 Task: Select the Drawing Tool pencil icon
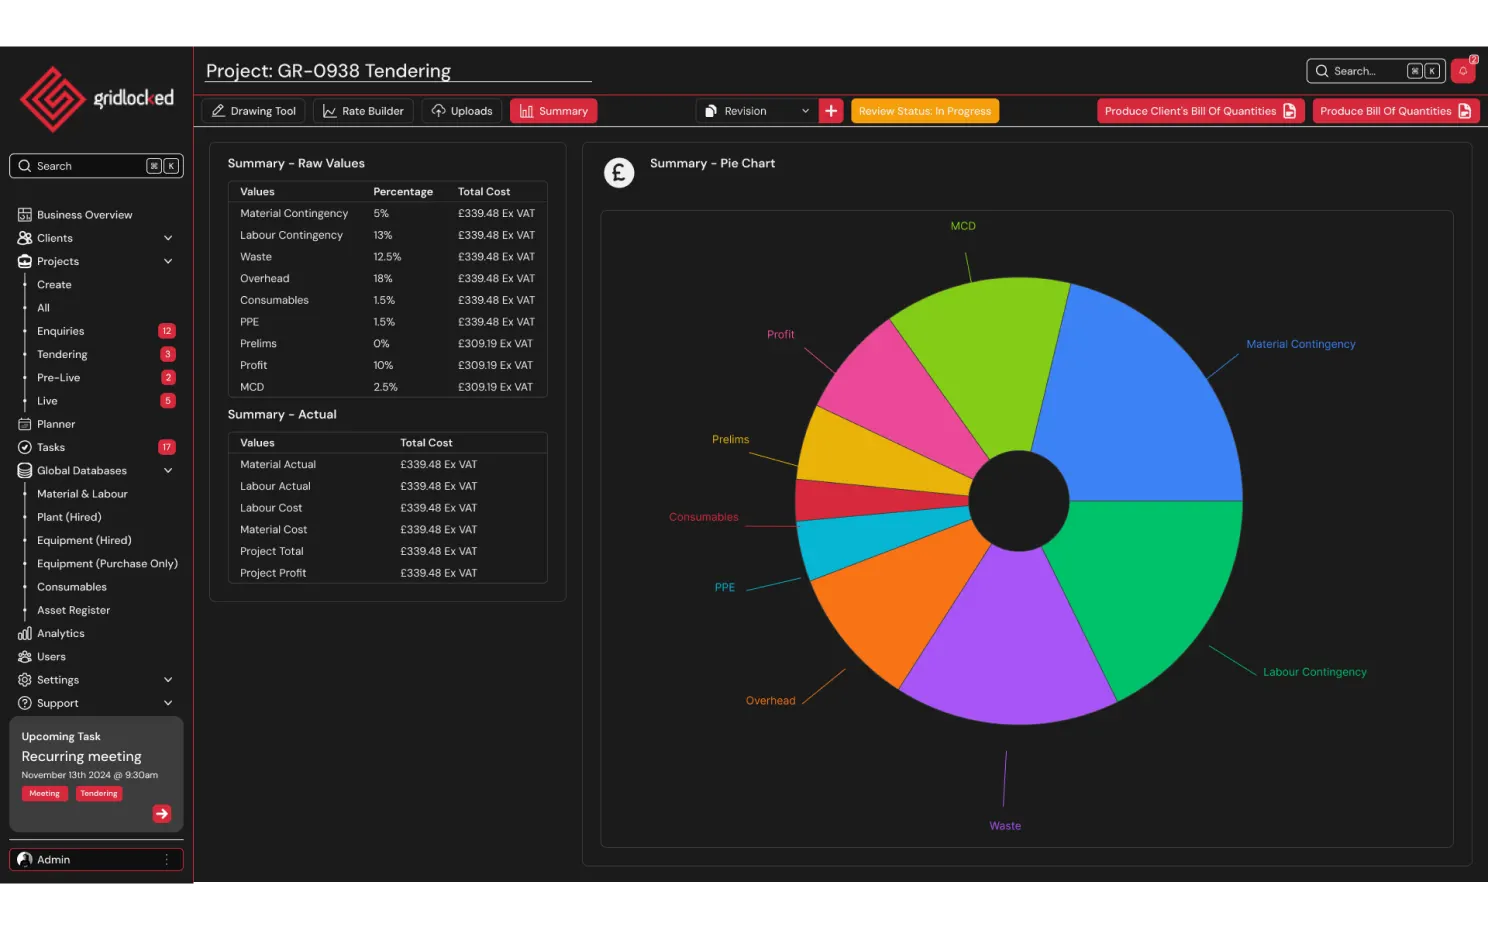[x=219, y=110]
